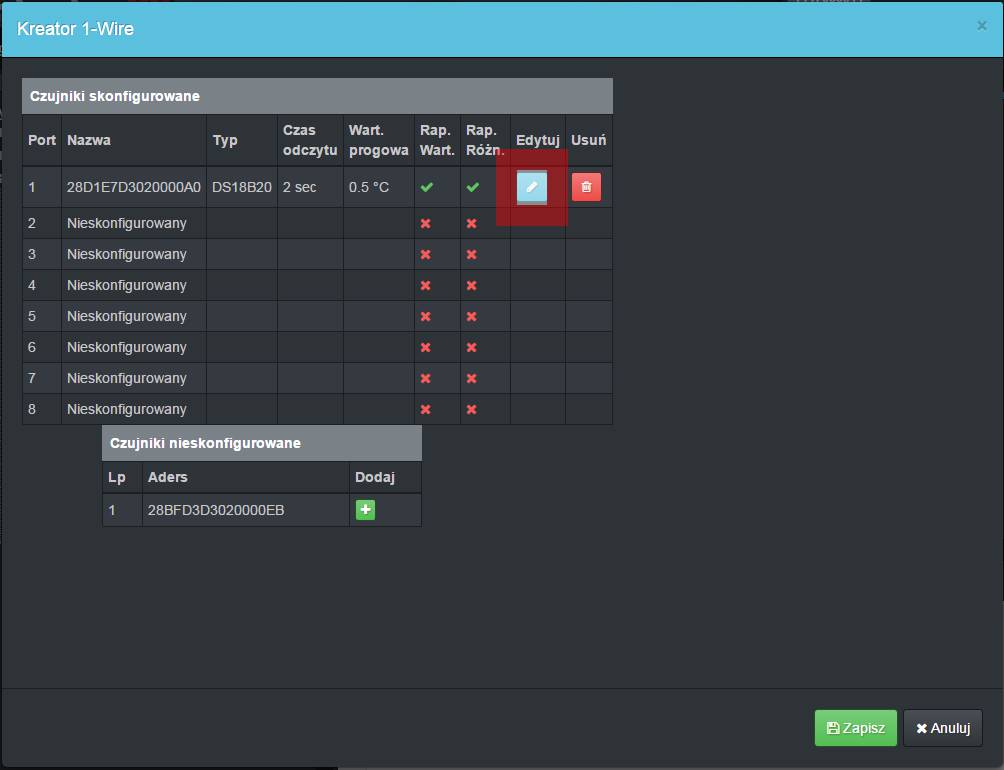Viewport: 1004px width, 770px height.
Task: Save configuration with Zapisz button
Action: tap(855, 728)
